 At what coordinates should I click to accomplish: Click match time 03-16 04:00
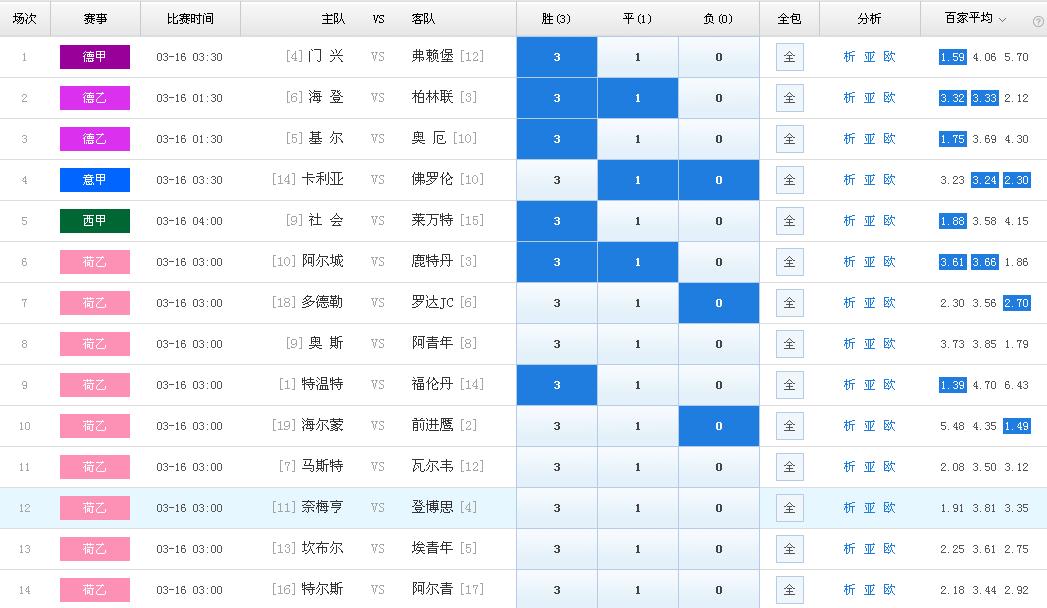[190, 222]
